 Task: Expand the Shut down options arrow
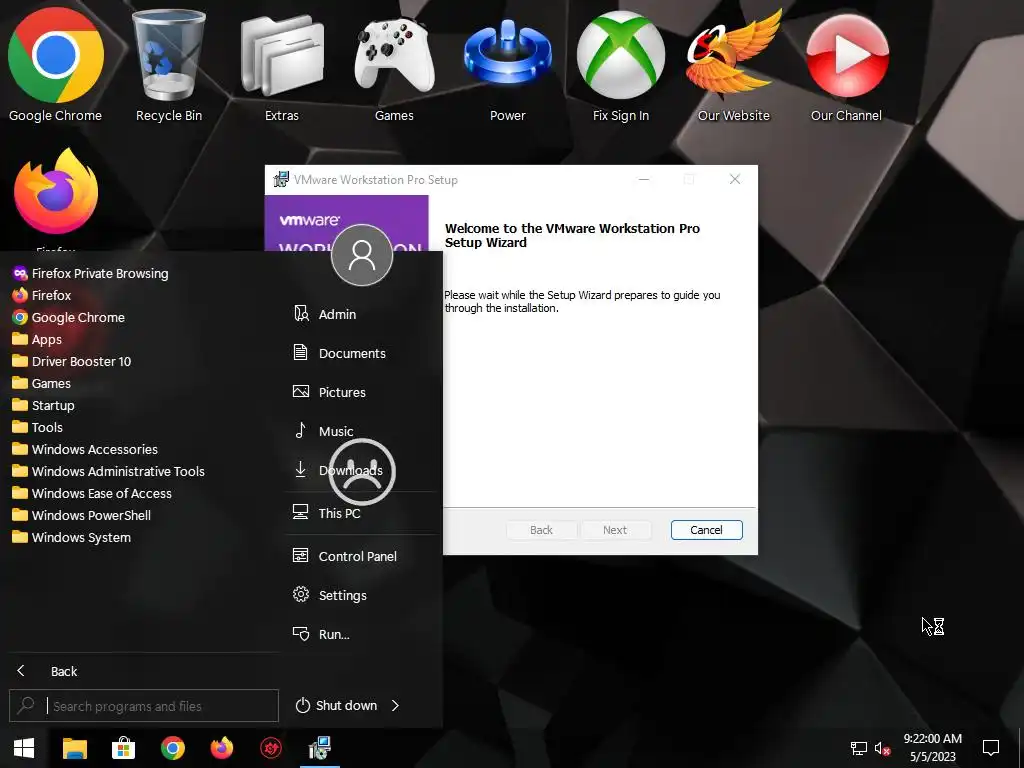point(395,705)
